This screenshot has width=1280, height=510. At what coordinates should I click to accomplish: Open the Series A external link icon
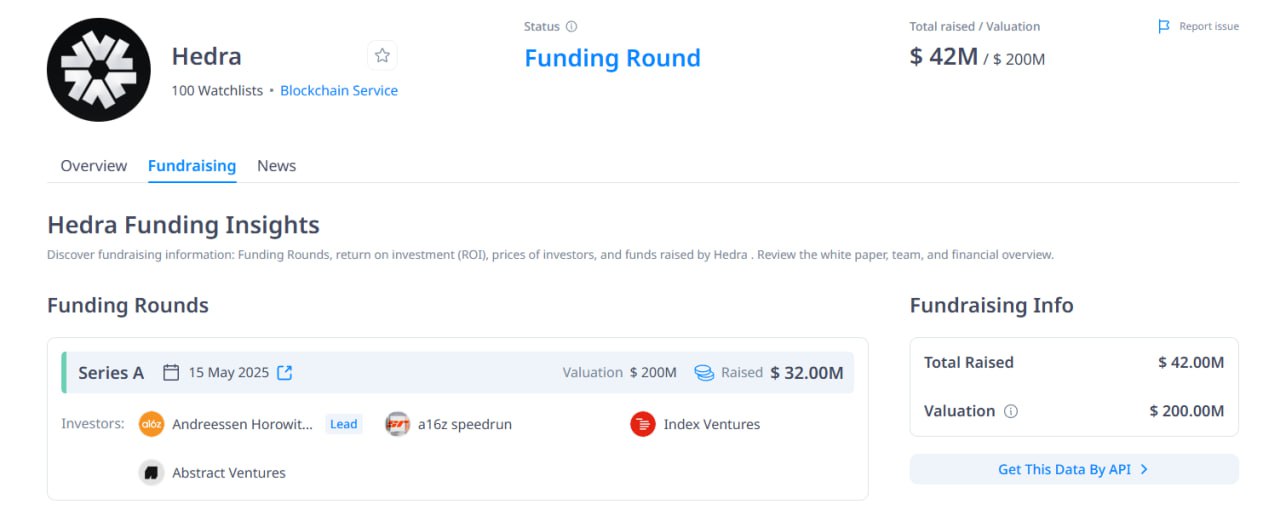(285, 373)
